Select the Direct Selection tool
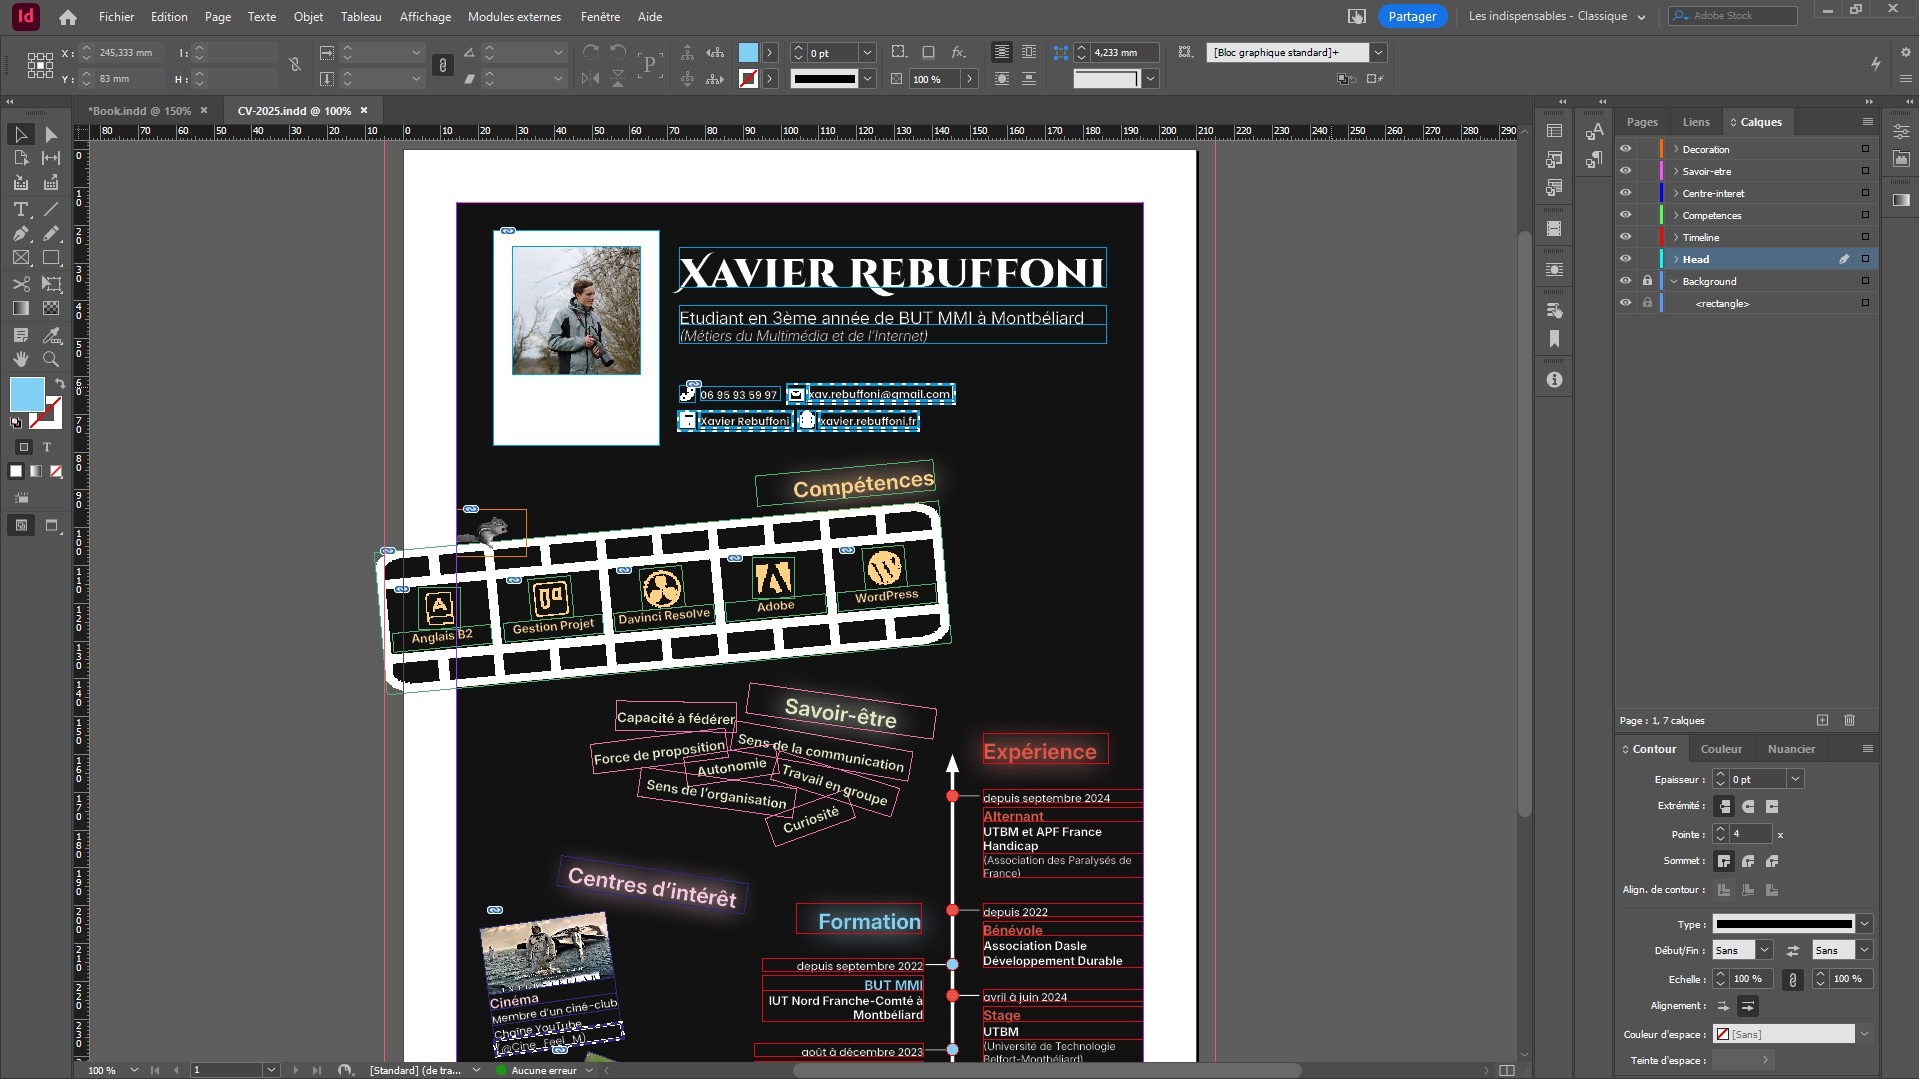 click(51, 134)
